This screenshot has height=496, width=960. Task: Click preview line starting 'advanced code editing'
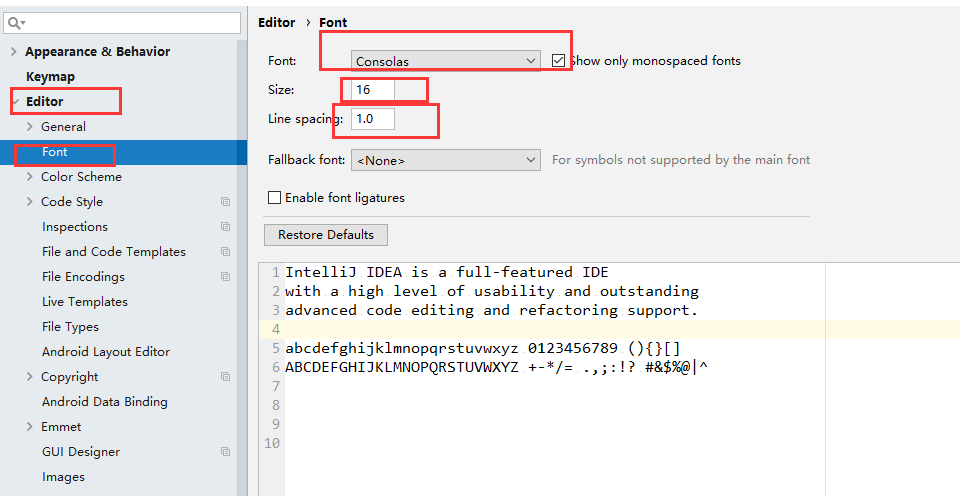tap(492, 310)
